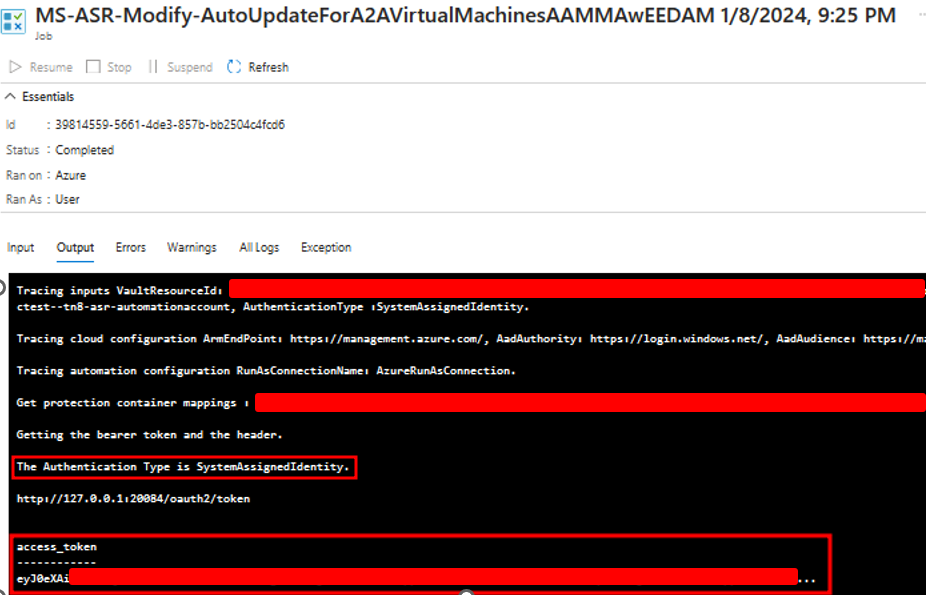Viewport: 926px width, 596px height.
Task: Click the ctest--tn8-asr-automationaccount output line
Action: (273, 307)
